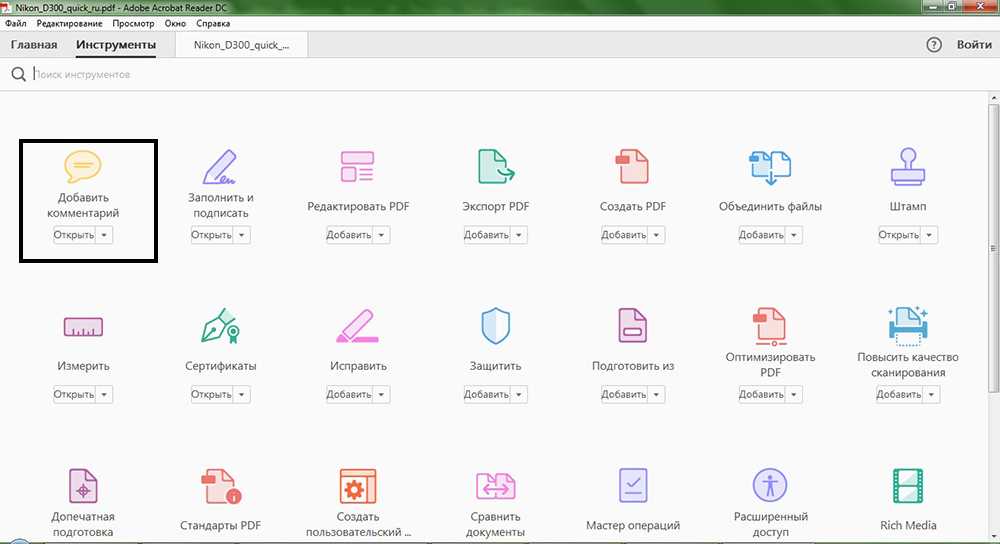
Task: Click the help question mark icon
Action: coord(934,45)
